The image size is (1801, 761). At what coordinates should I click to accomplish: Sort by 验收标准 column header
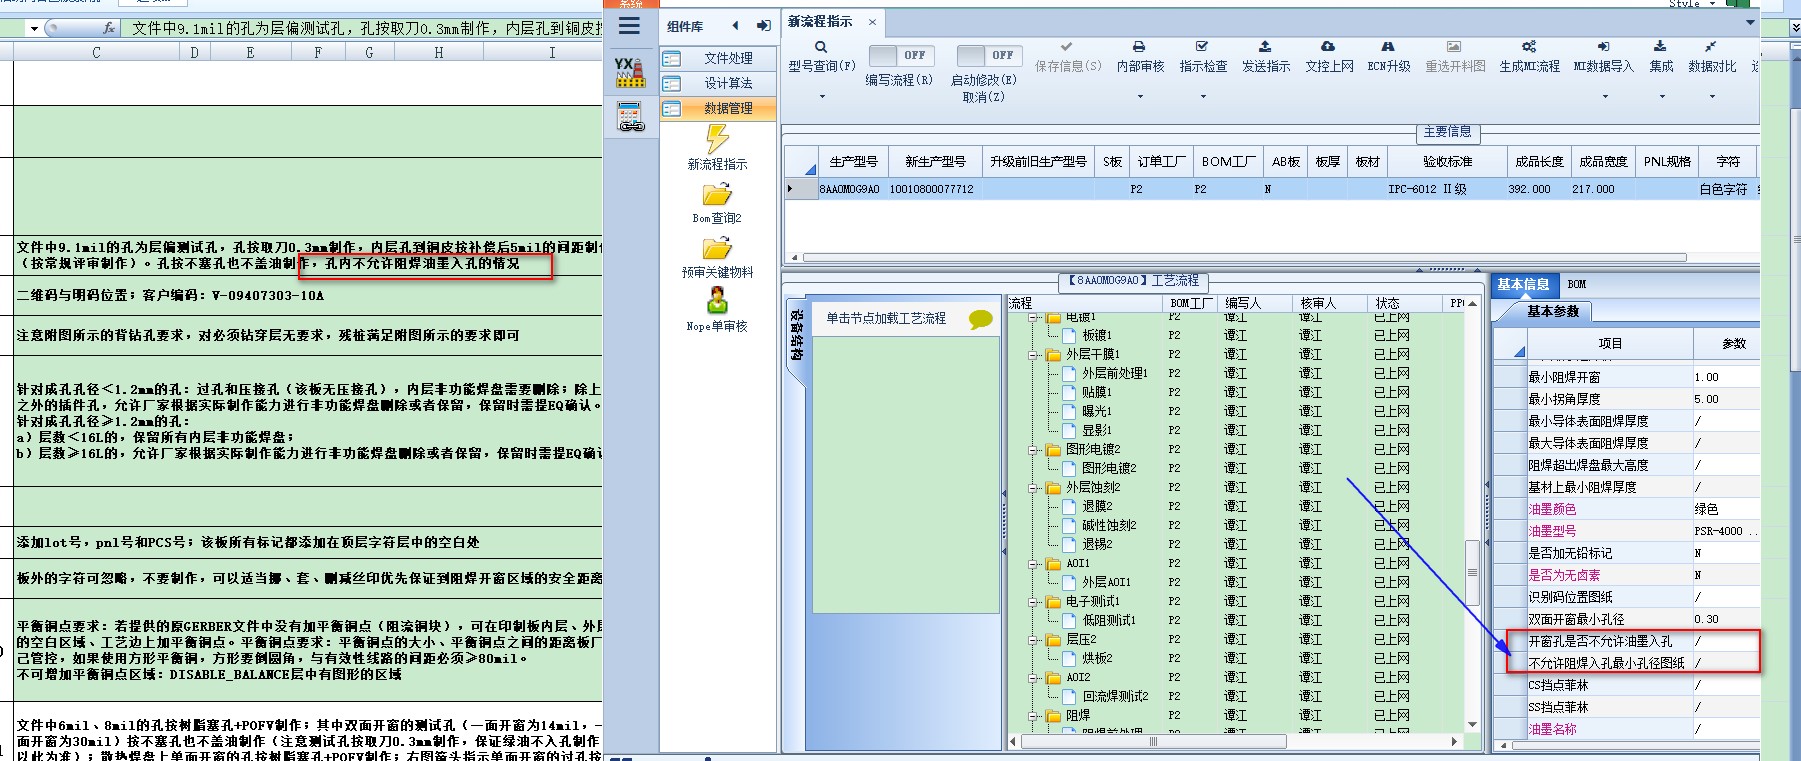tap(1447, 161)
